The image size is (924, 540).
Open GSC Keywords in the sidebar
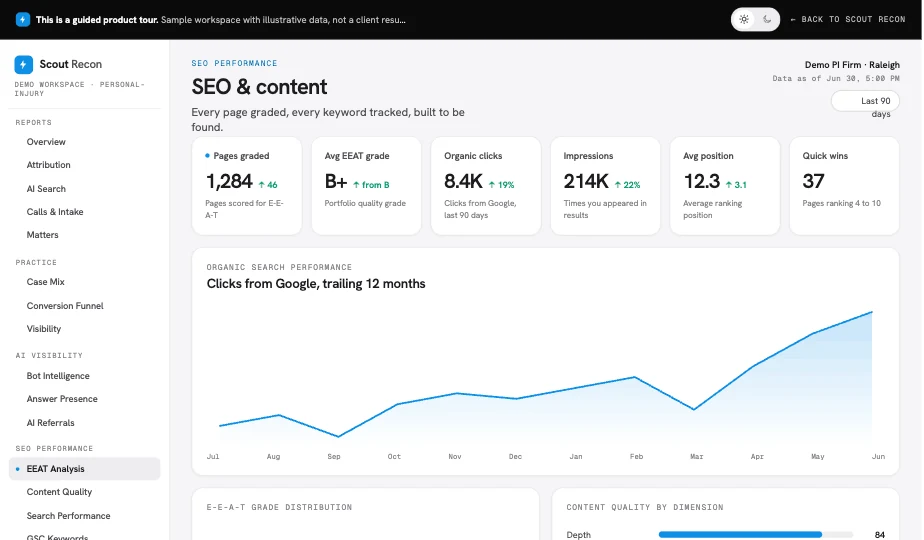(57, 536)
